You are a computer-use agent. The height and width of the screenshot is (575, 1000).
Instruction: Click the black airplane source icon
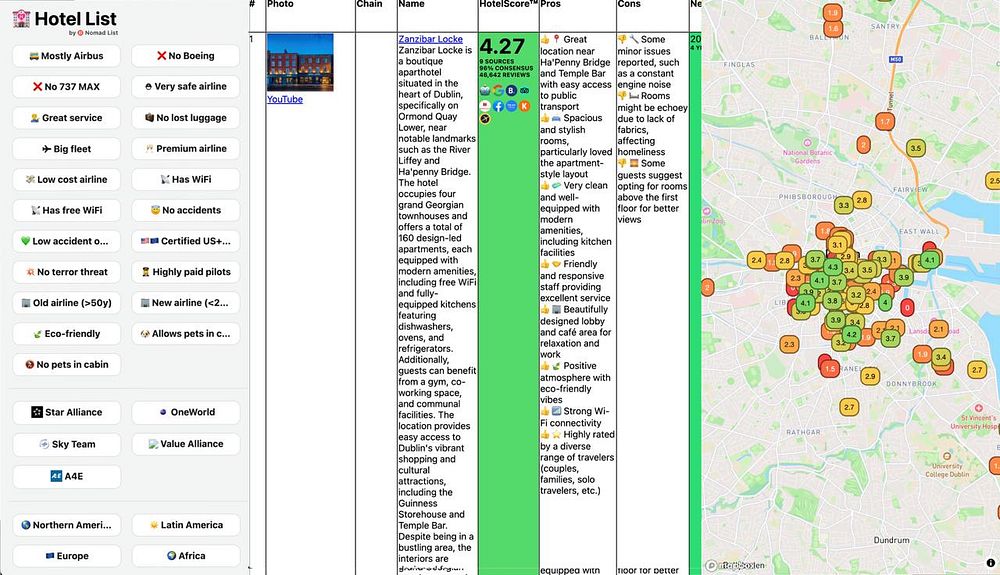pyautogui.click(x=485, y=119)
